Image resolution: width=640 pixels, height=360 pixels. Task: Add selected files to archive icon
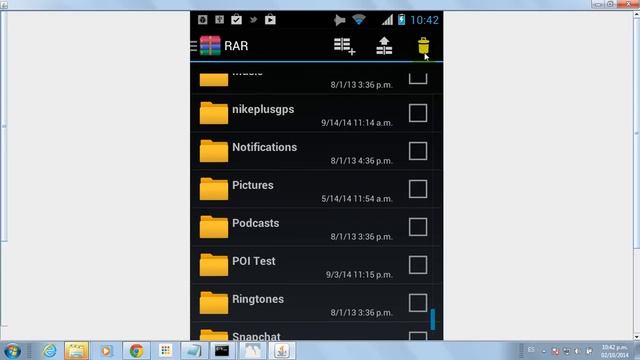coord(344,46)
